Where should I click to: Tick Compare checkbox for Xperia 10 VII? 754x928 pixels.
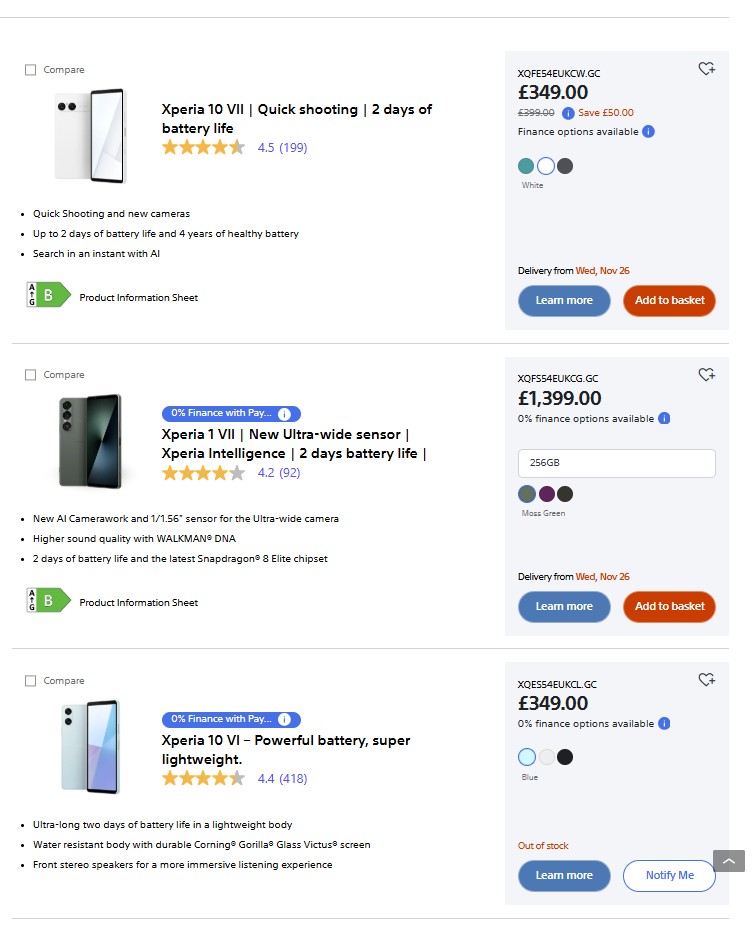point(30,70)
